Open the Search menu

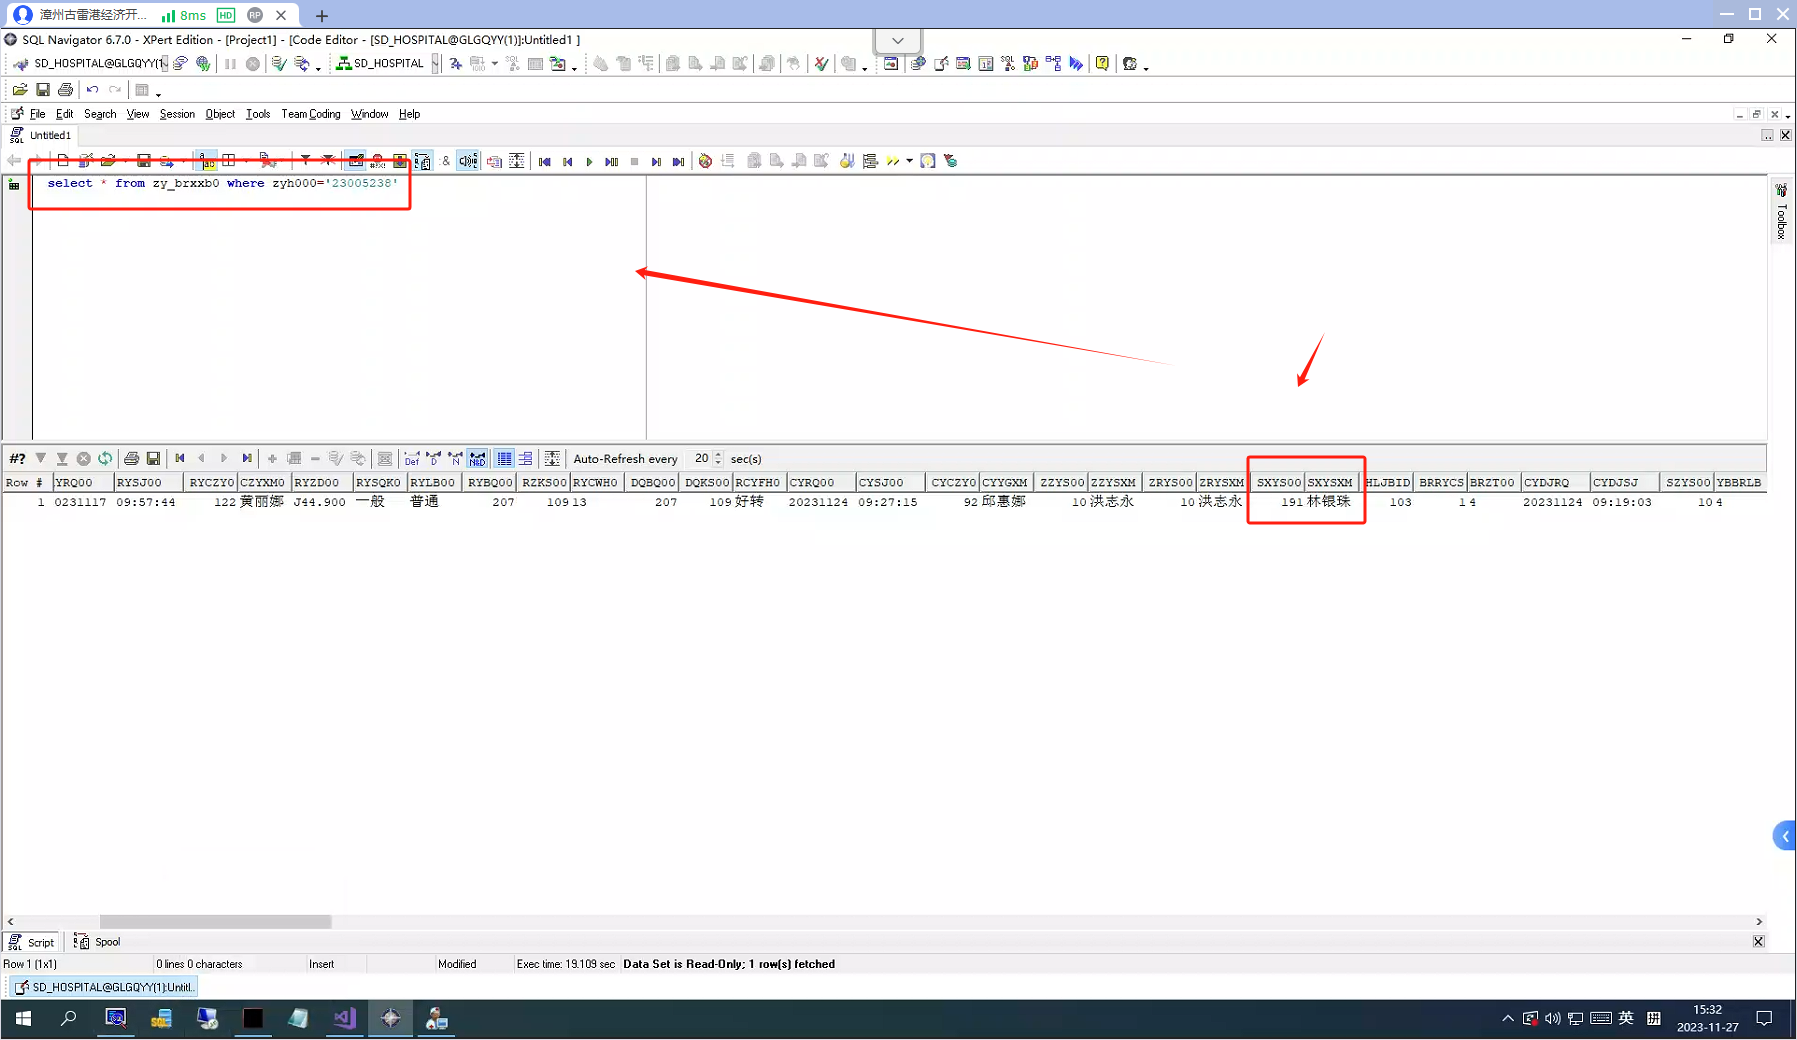(100, 114)
